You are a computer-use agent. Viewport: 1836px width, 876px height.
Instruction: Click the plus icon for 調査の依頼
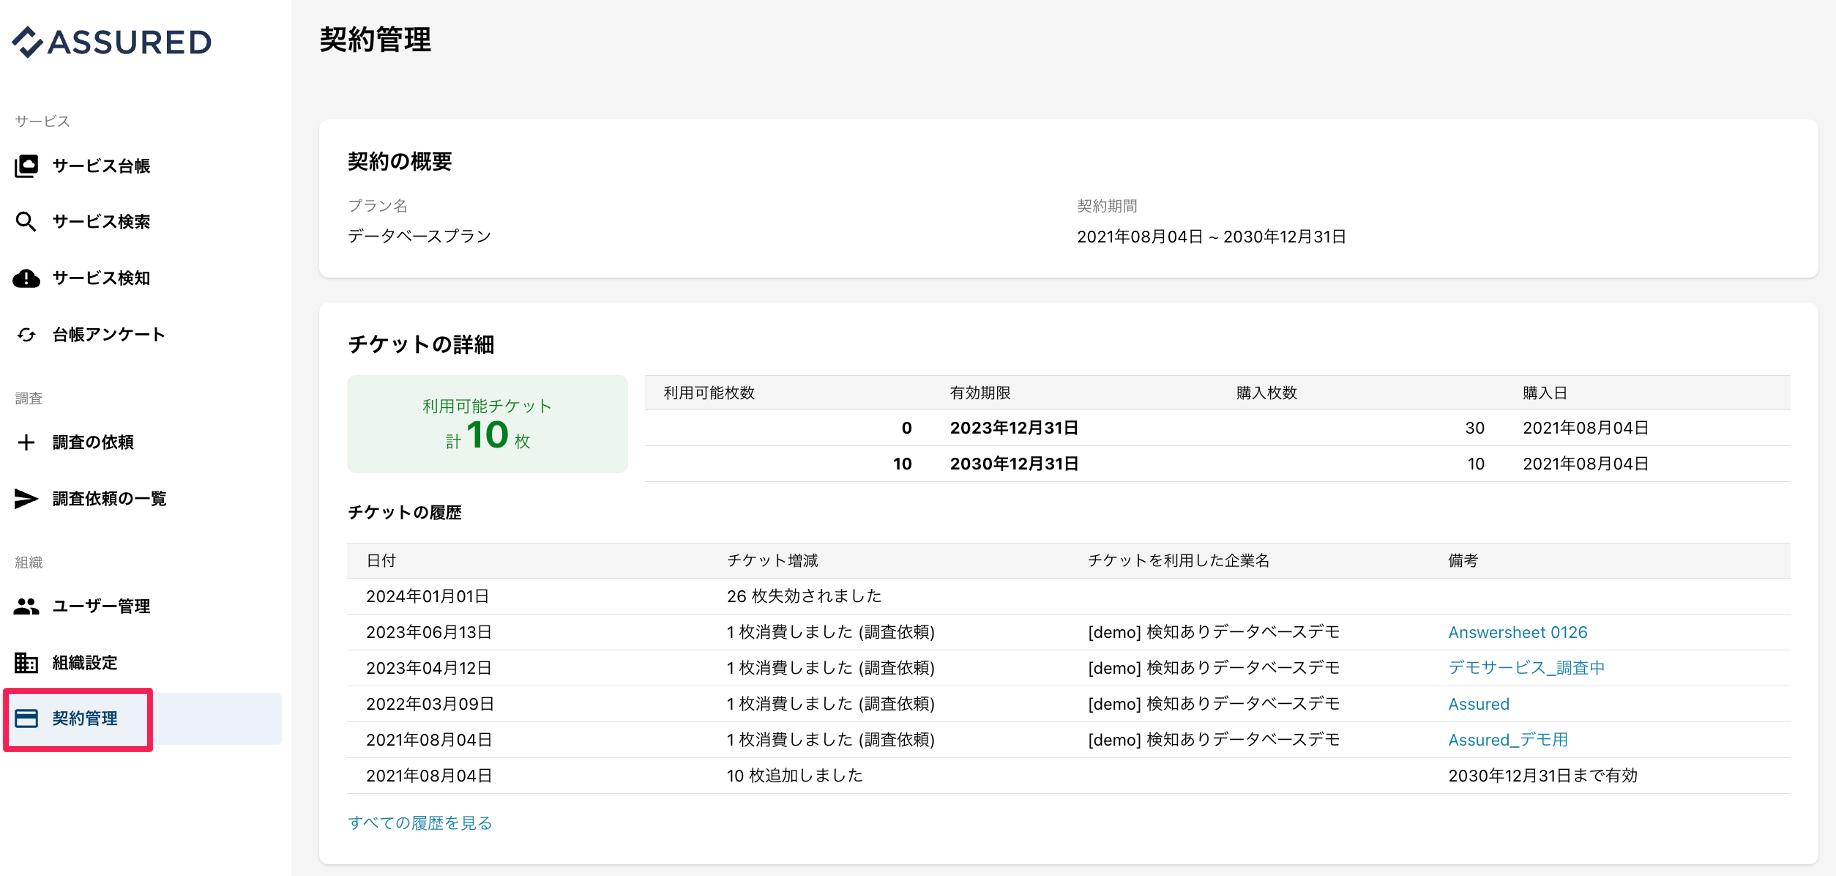[27, 442]
